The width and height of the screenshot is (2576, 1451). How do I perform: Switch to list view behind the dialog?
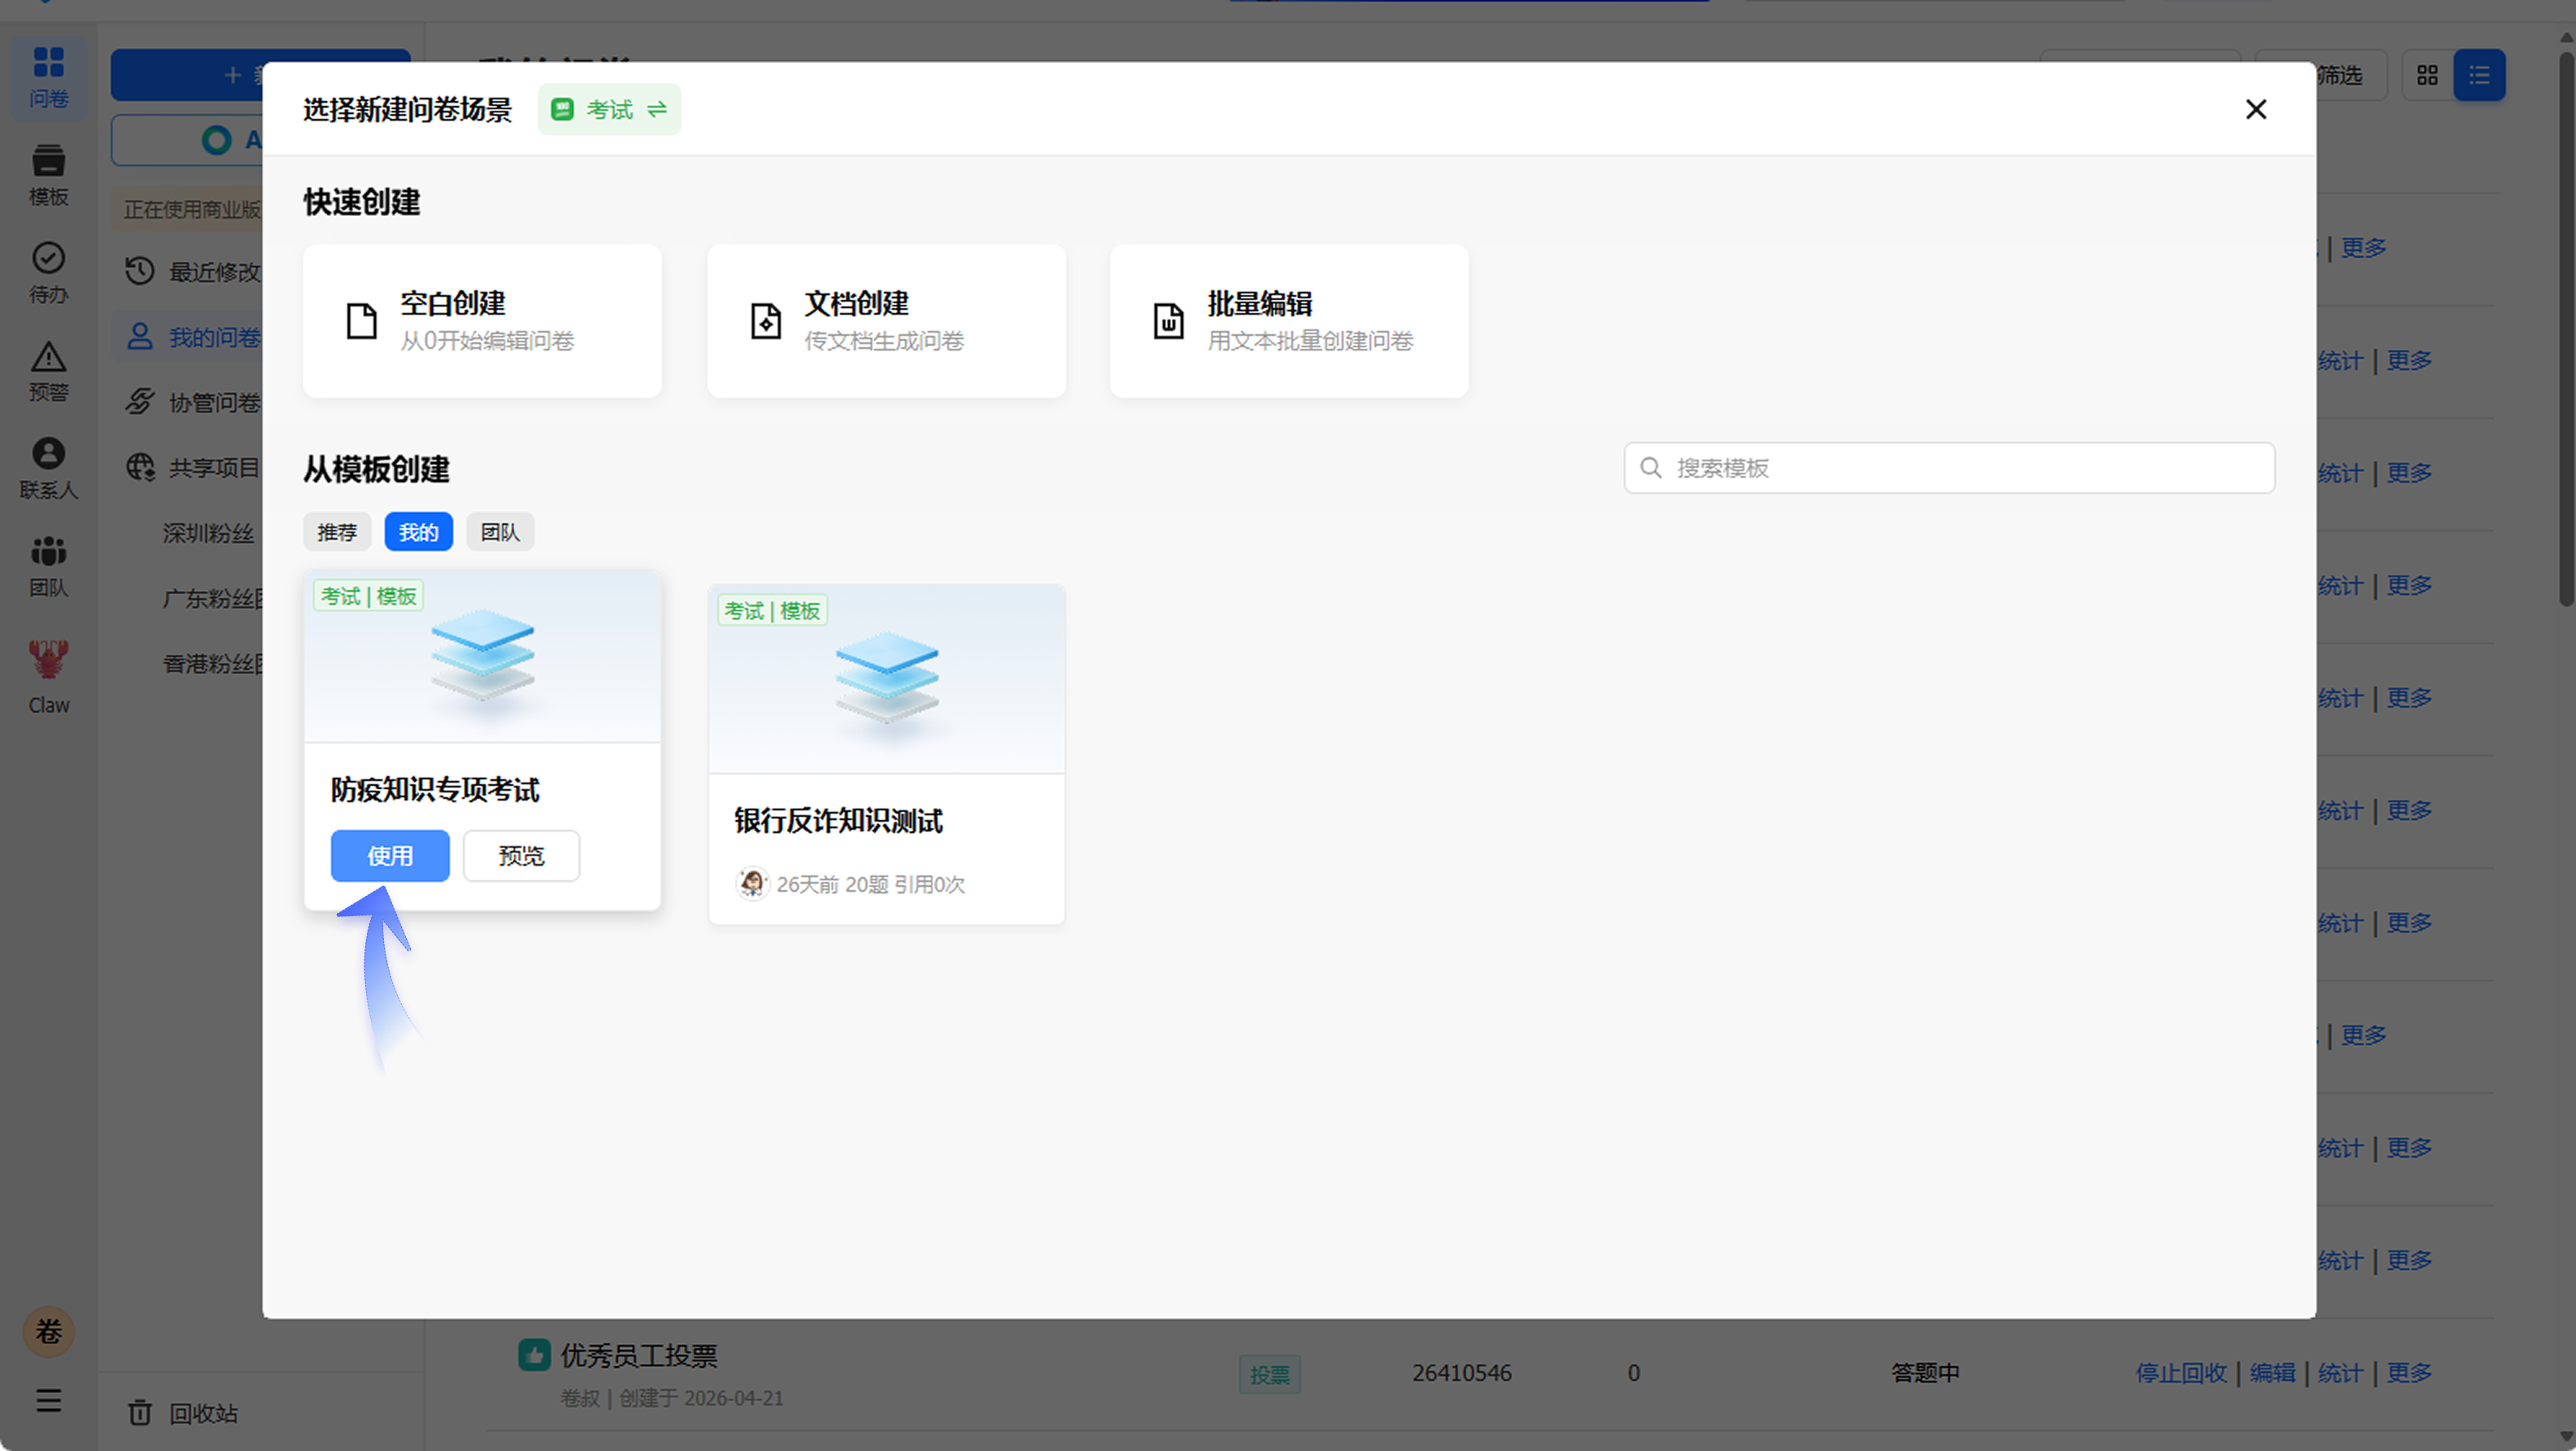(x=2479, y=75)
